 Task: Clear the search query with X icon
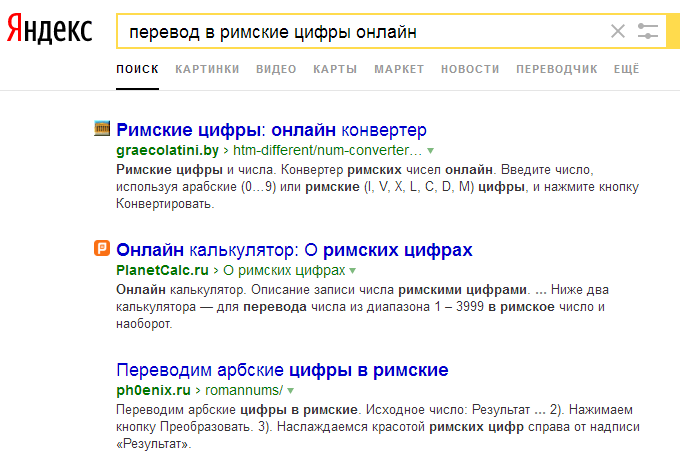618,31
